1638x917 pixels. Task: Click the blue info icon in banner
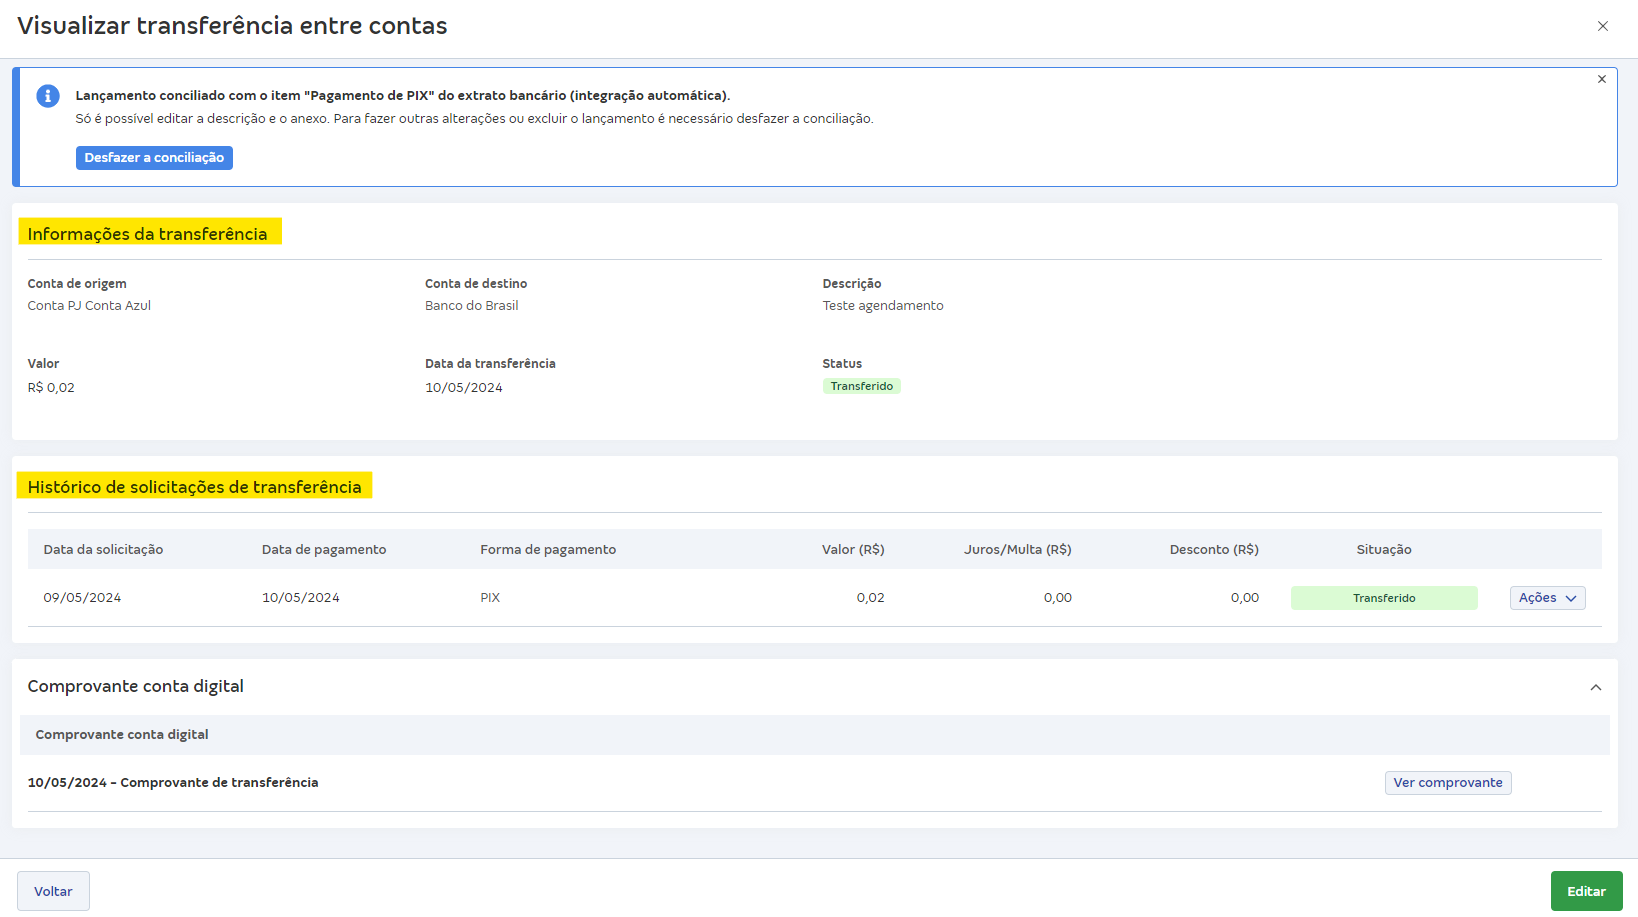click(x=48, y=96)
